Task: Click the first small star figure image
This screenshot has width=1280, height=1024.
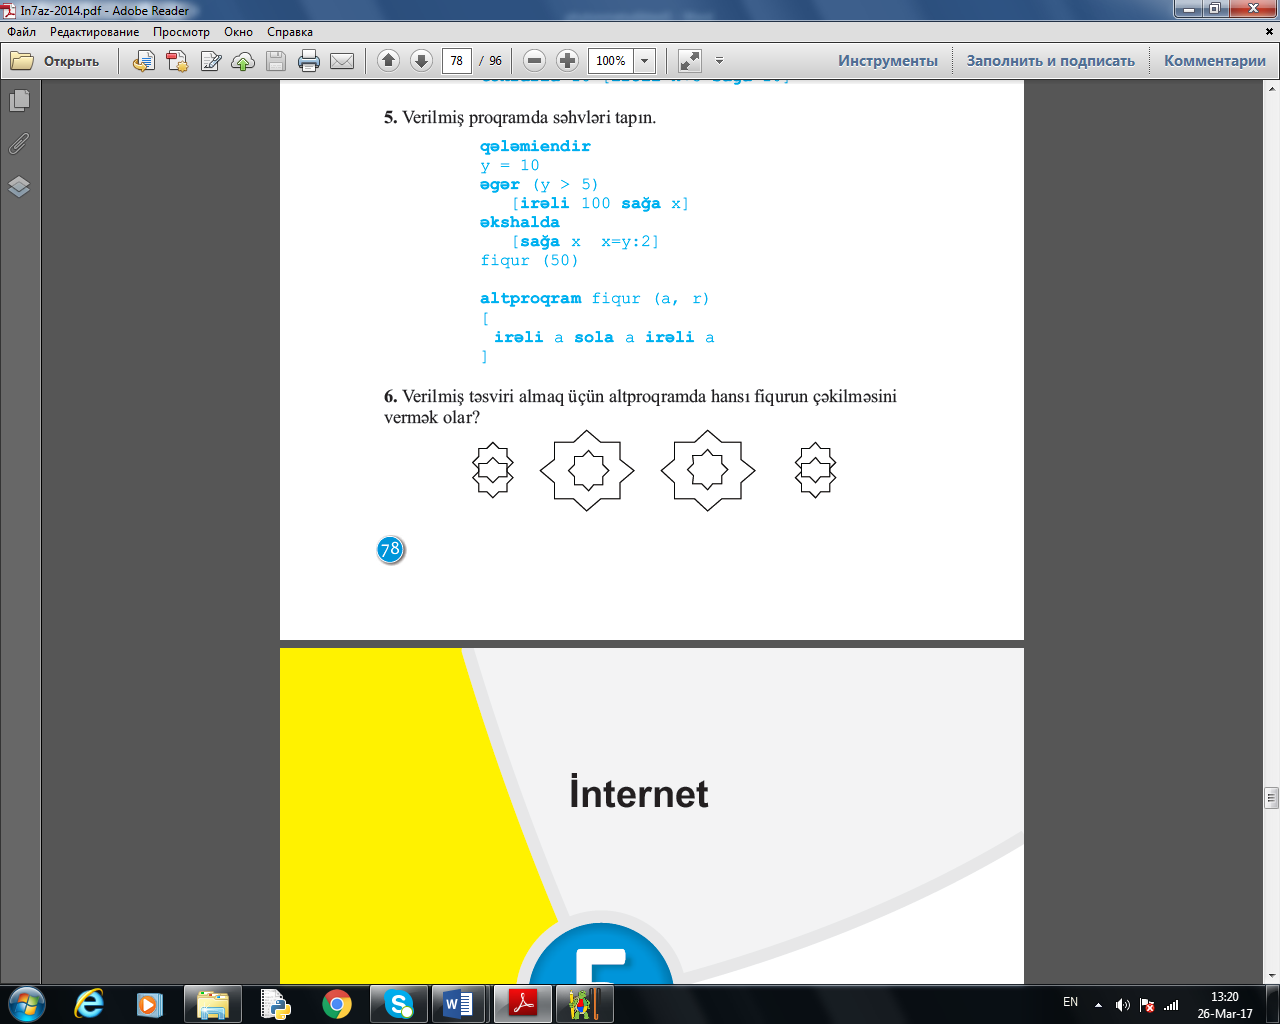Action: [x=493, y=470]
